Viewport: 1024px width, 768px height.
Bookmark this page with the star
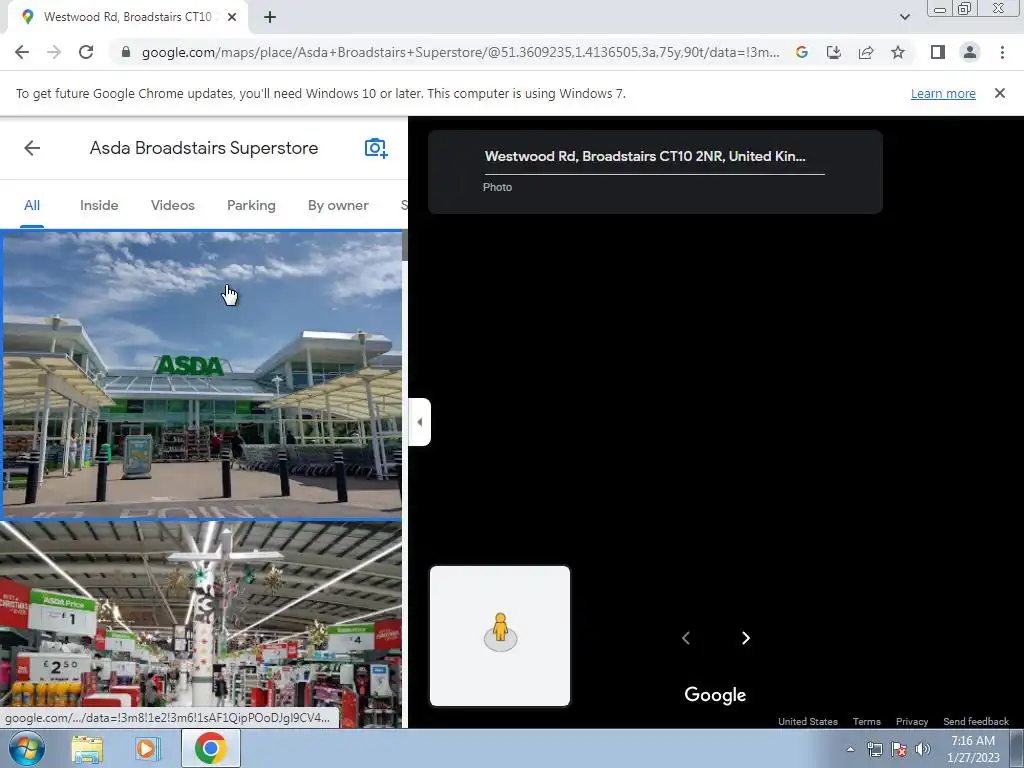pyautogui.click(x=898, y=52)
